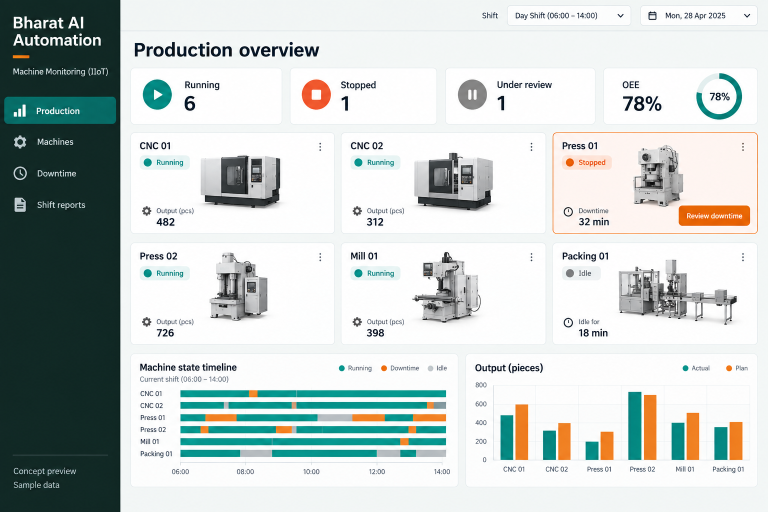Open Mill 01 card more-options menu

(x=531, y=257)
